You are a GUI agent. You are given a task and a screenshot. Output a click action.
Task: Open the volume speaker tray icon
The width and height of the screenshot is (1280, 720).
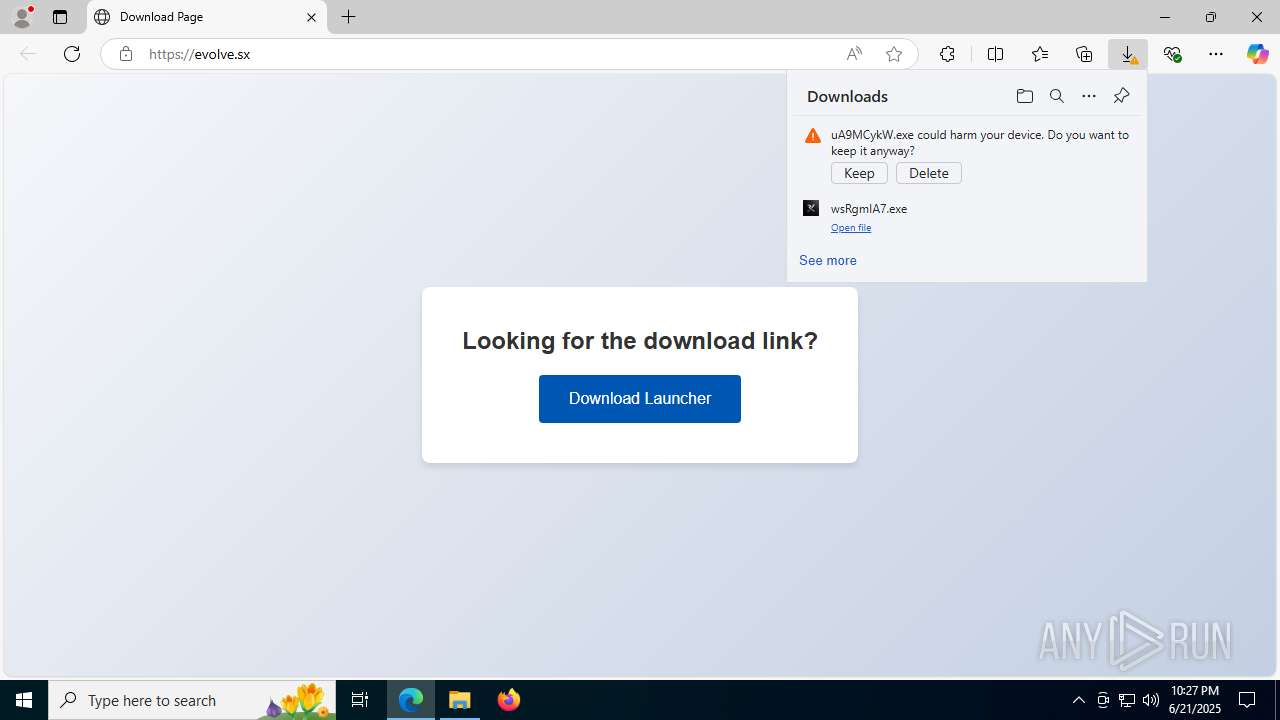(1151, 700)
